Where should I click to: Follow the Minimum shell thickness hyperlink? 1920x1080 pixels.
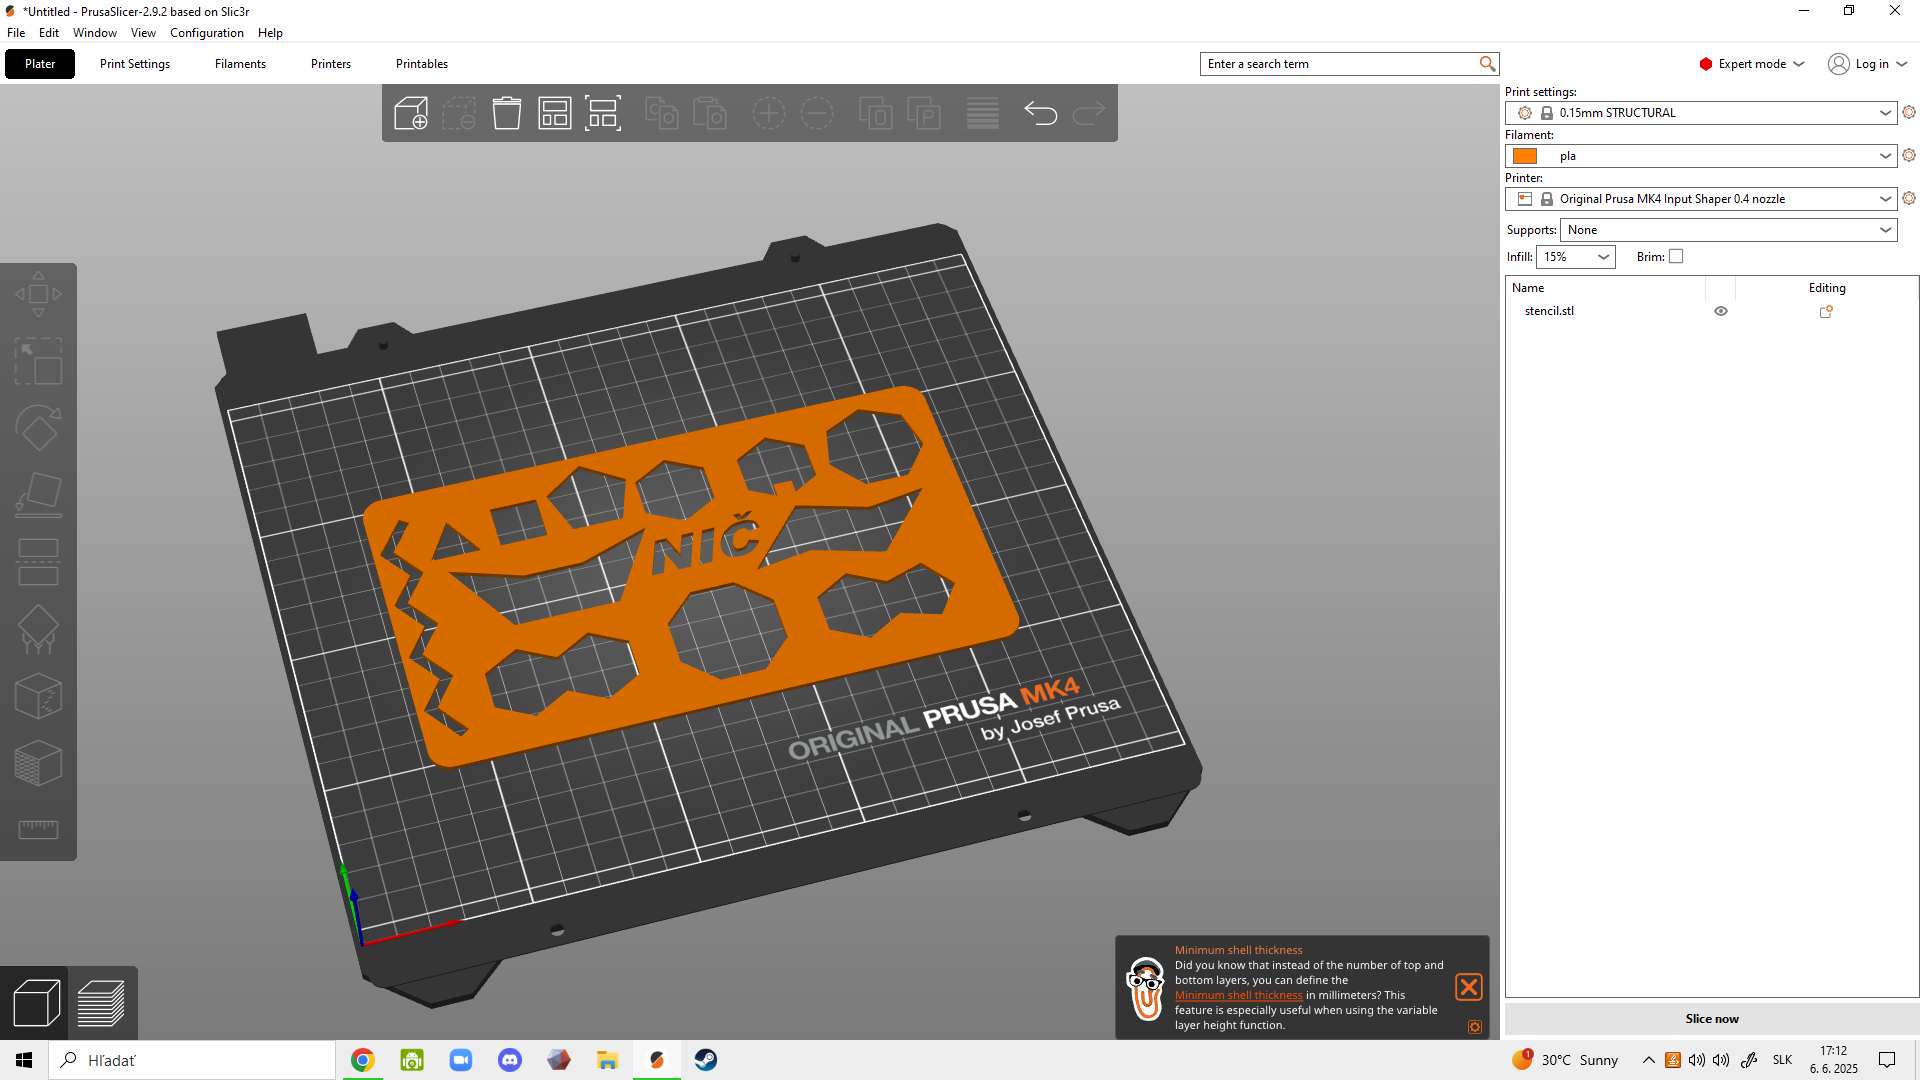pos(1239,996)
